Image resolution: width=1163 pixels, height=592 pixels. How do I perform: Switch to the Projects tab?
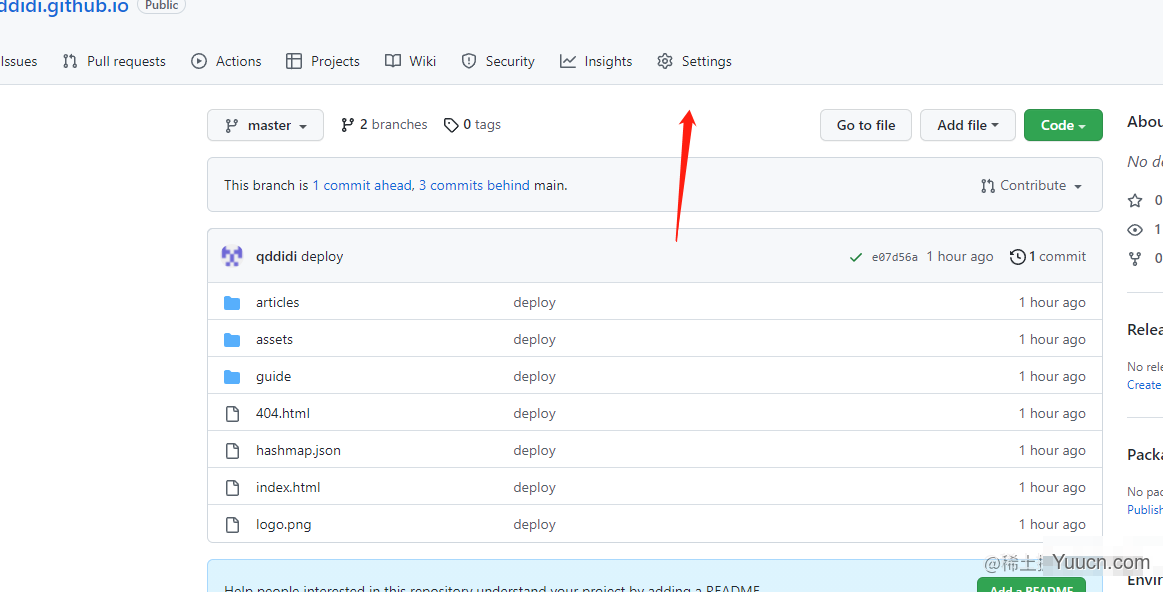click(x=323, y=62)
